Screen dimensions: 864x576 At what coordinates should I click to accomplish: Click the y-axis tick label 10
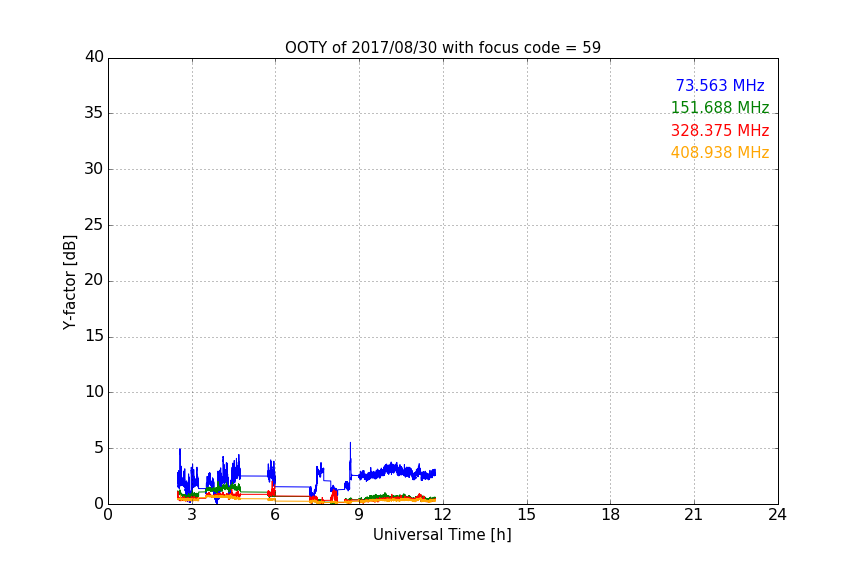click(x=94, y=392)
